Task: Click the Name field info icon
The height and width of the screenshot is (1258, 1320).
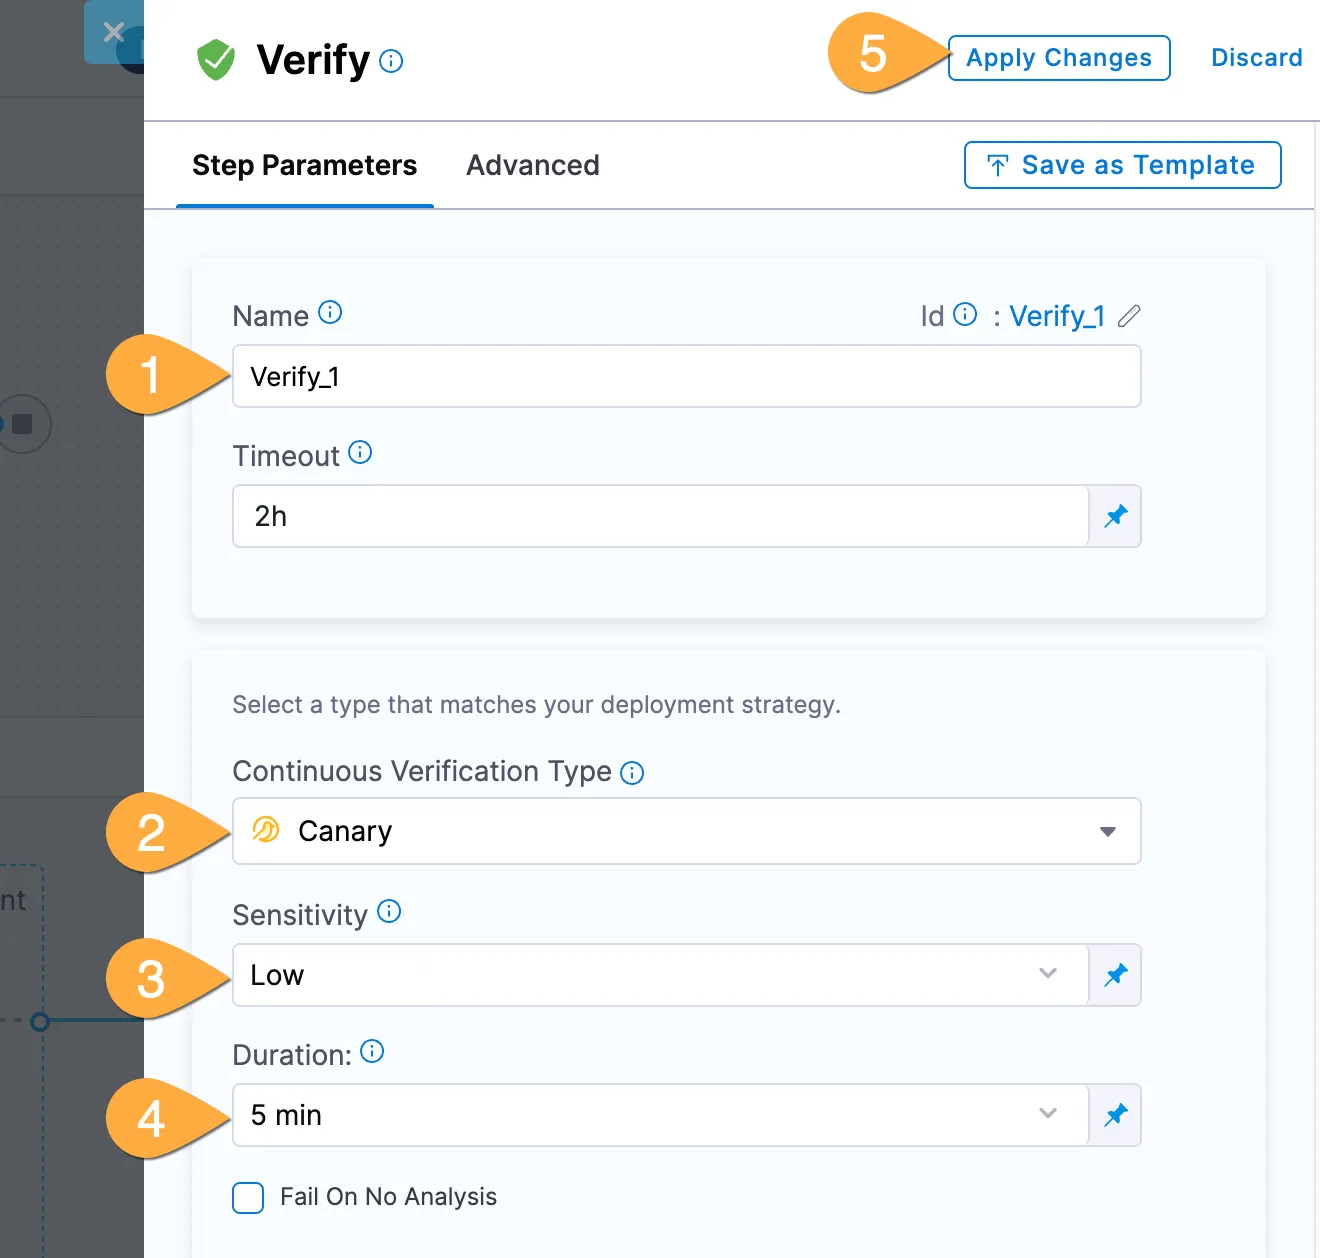Action: coord(330,313)
